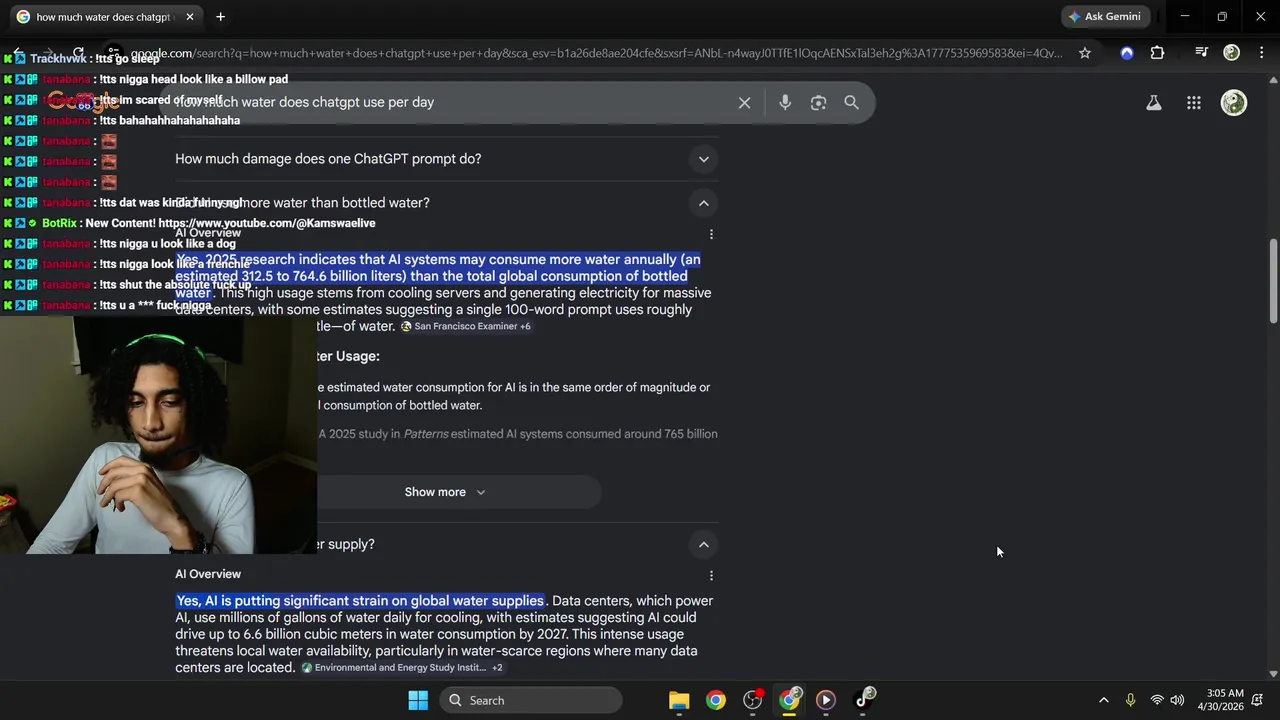Open the Google apps grid

[1194, 102]
